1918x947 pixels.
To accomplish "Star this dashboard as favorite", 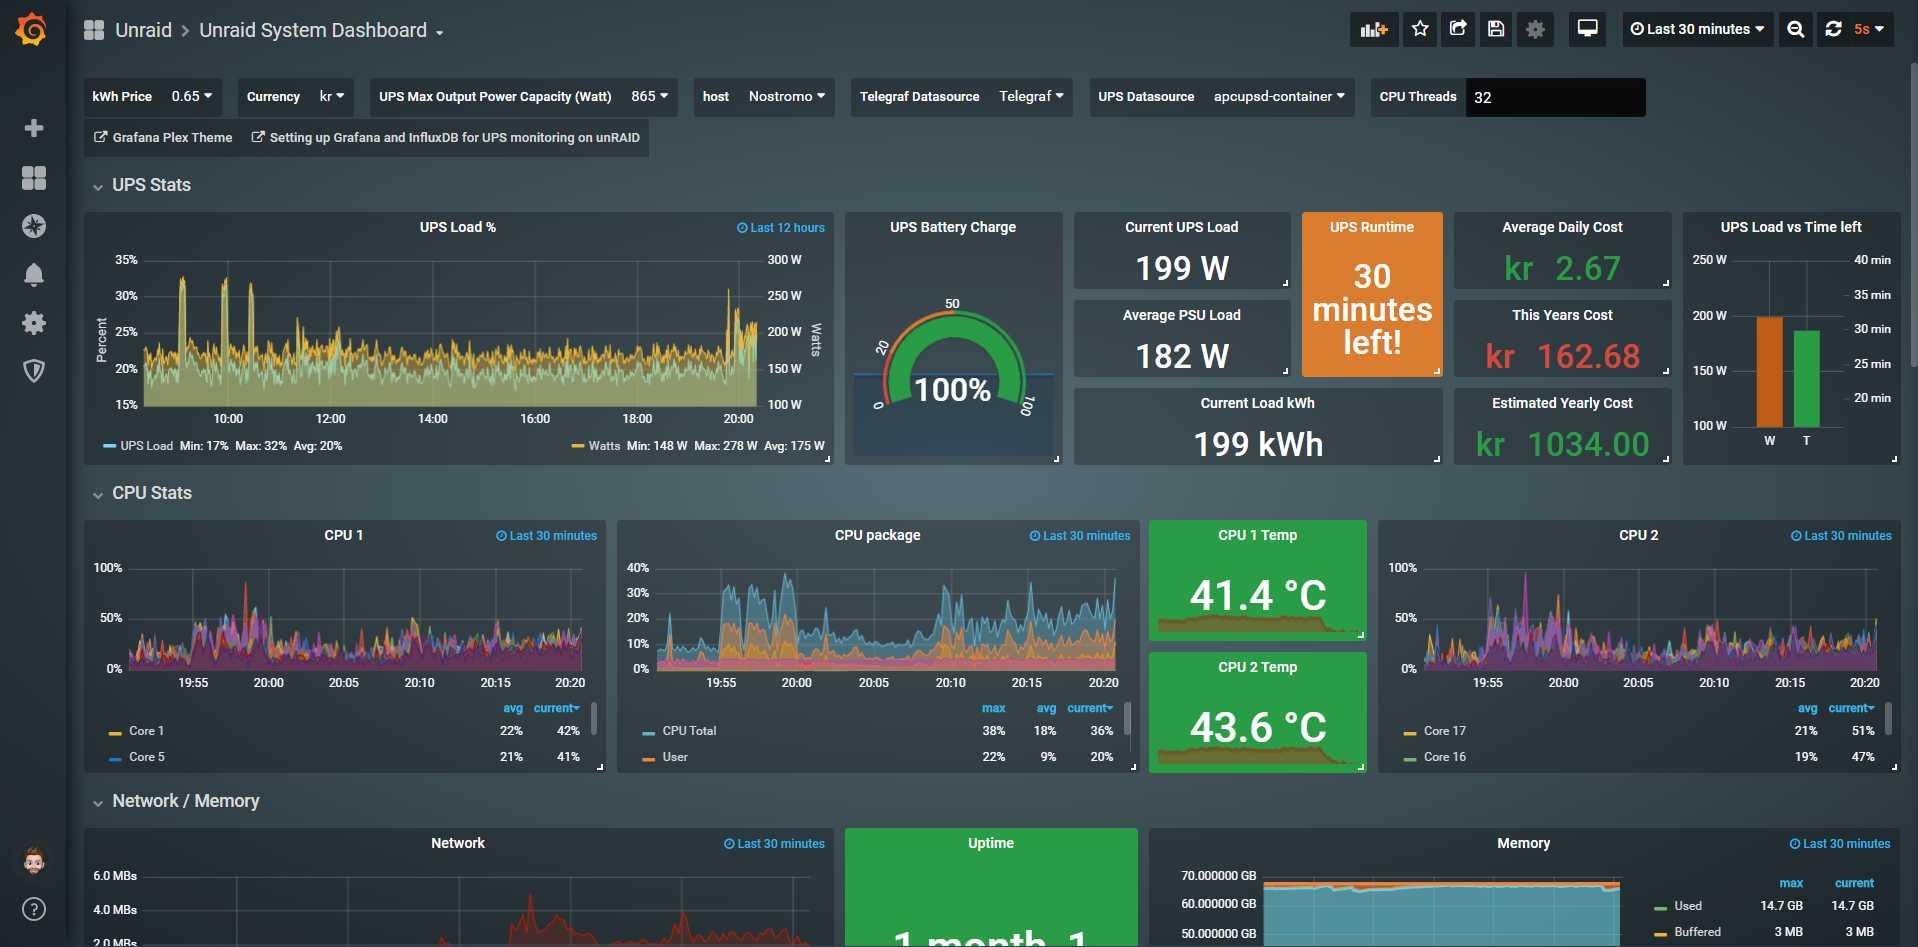I will tap(1420, 29).
